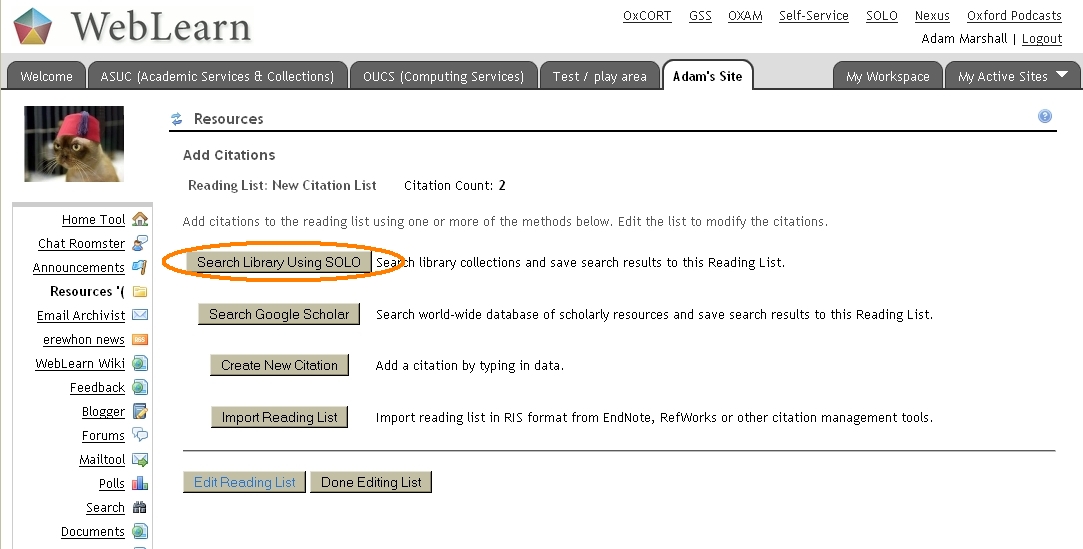
Task: Open the My Workspace tab
Action: 887,76
